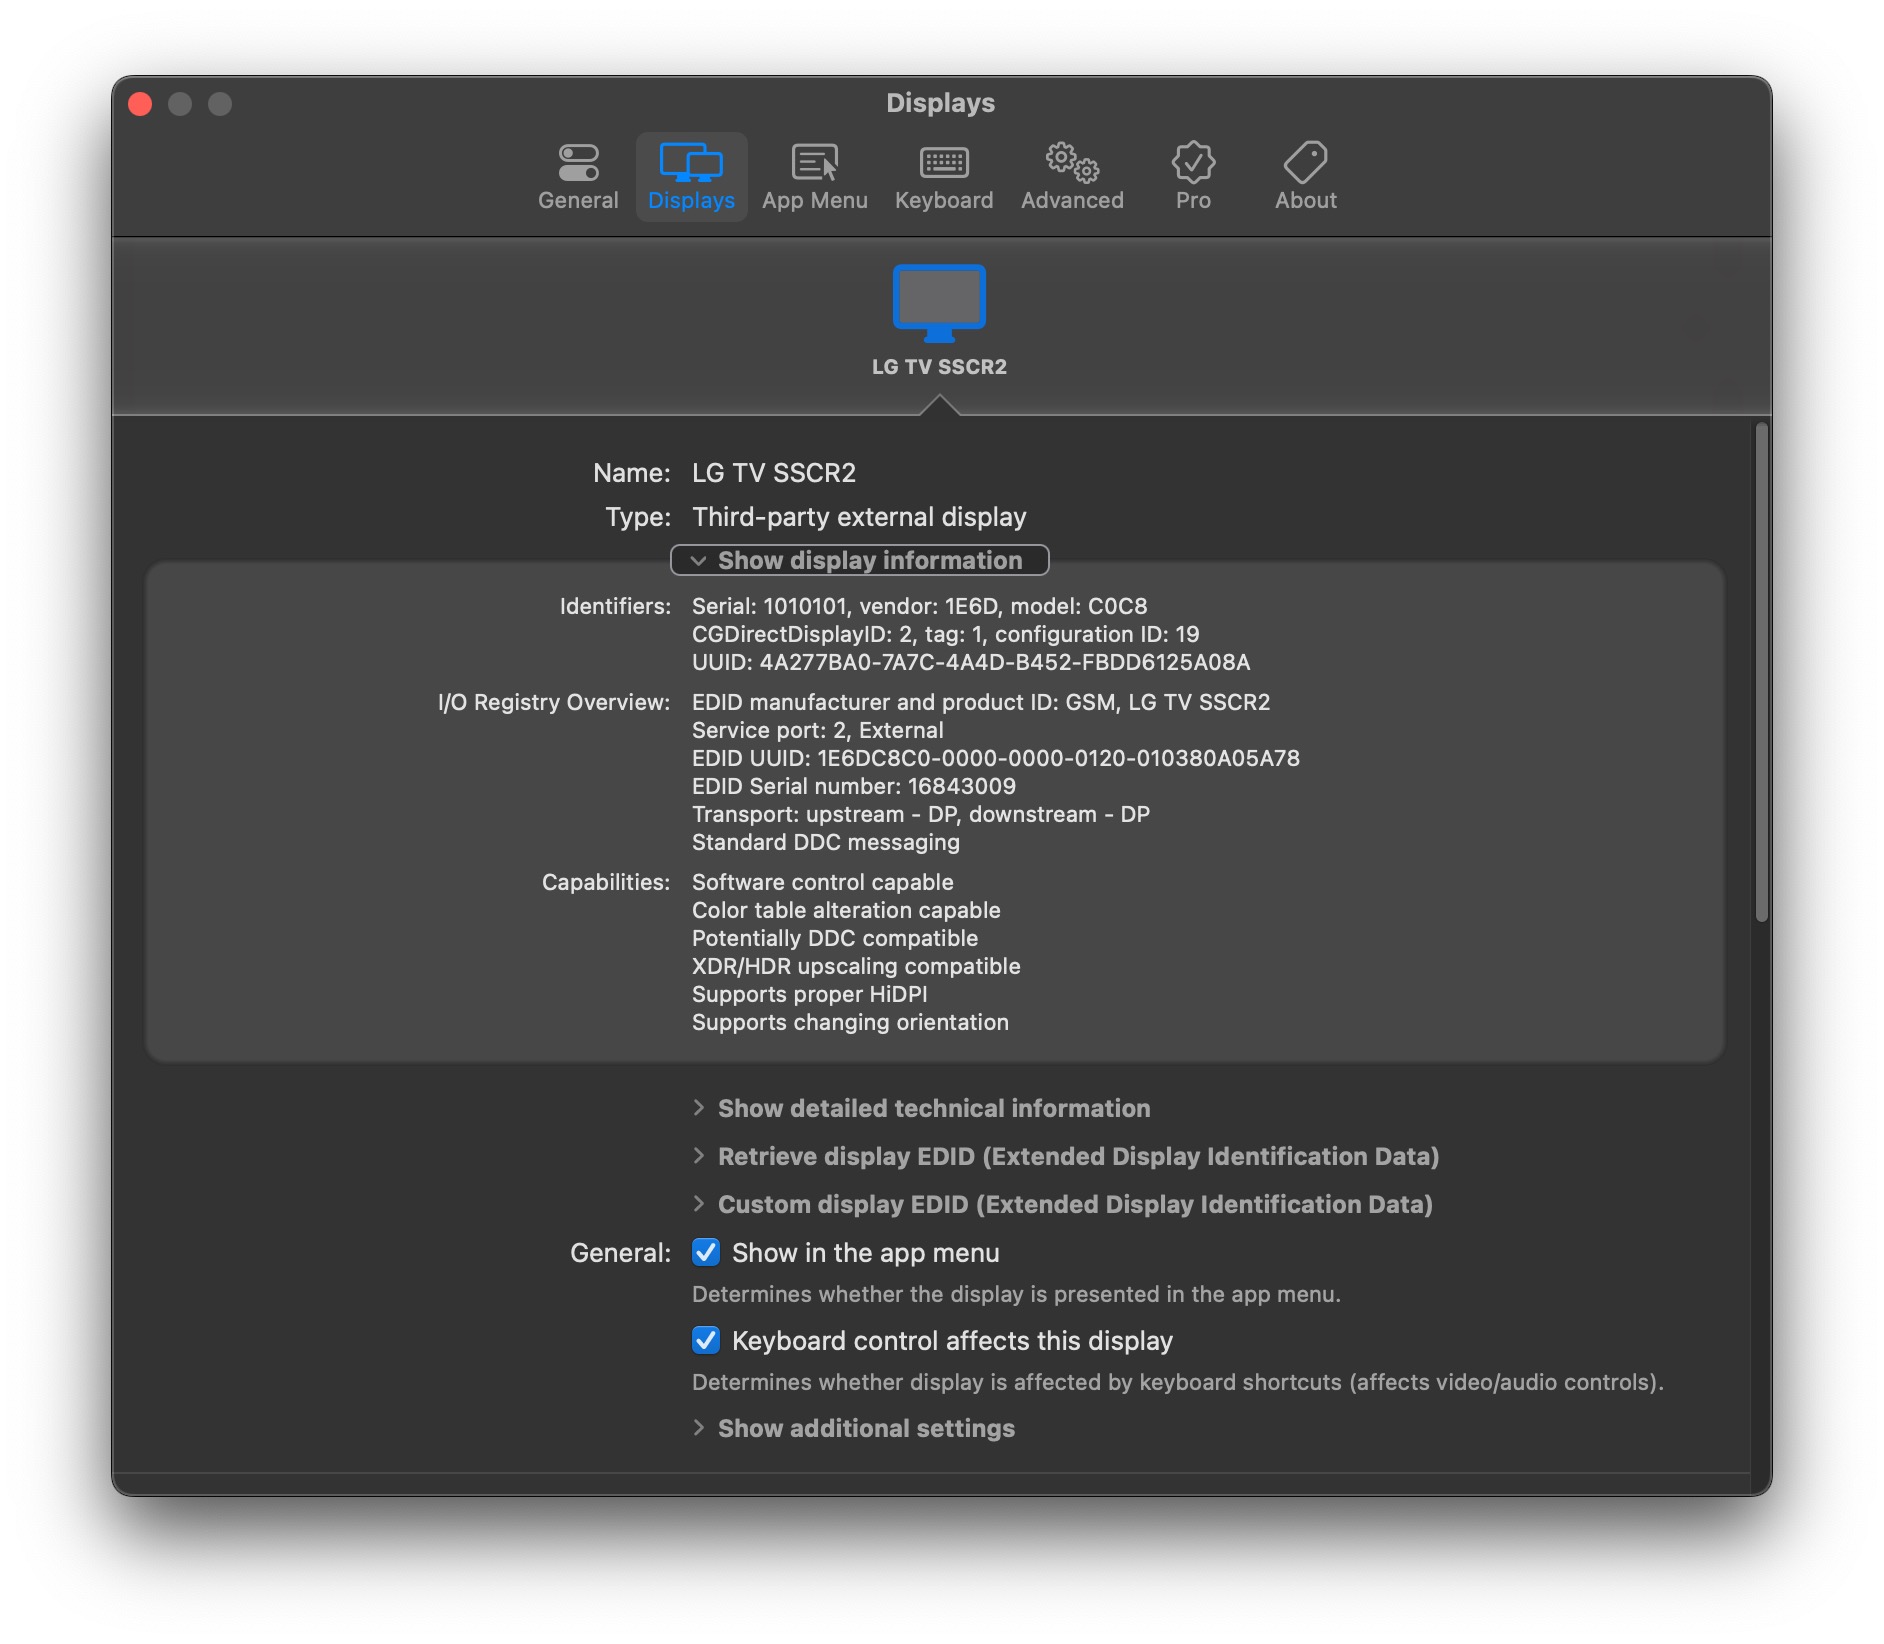Open the App Menu settings tab
Viewport: 1884px width, 1644px height.
click(x=814, y=177)
